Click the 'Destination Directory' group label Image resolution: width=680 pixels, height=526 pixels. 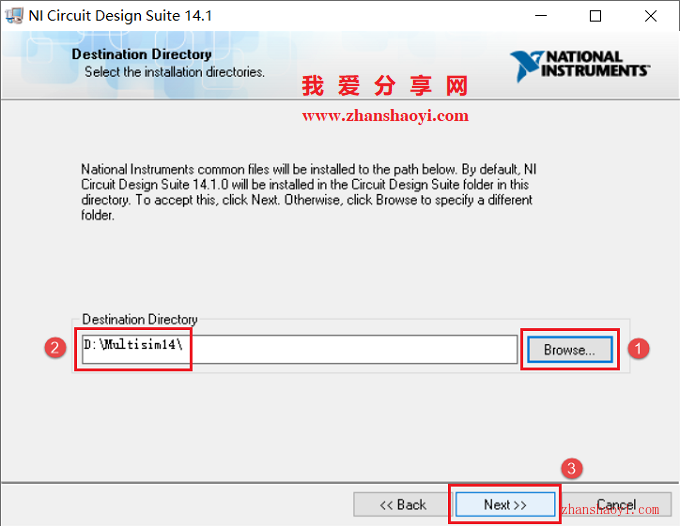[140, 319]
